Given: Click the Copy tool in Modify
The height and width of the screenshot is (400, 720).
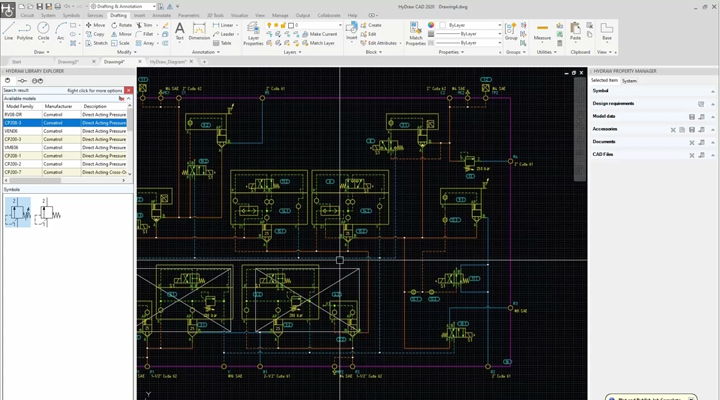Looking at the screenshot, I should (x=95, y=34).
